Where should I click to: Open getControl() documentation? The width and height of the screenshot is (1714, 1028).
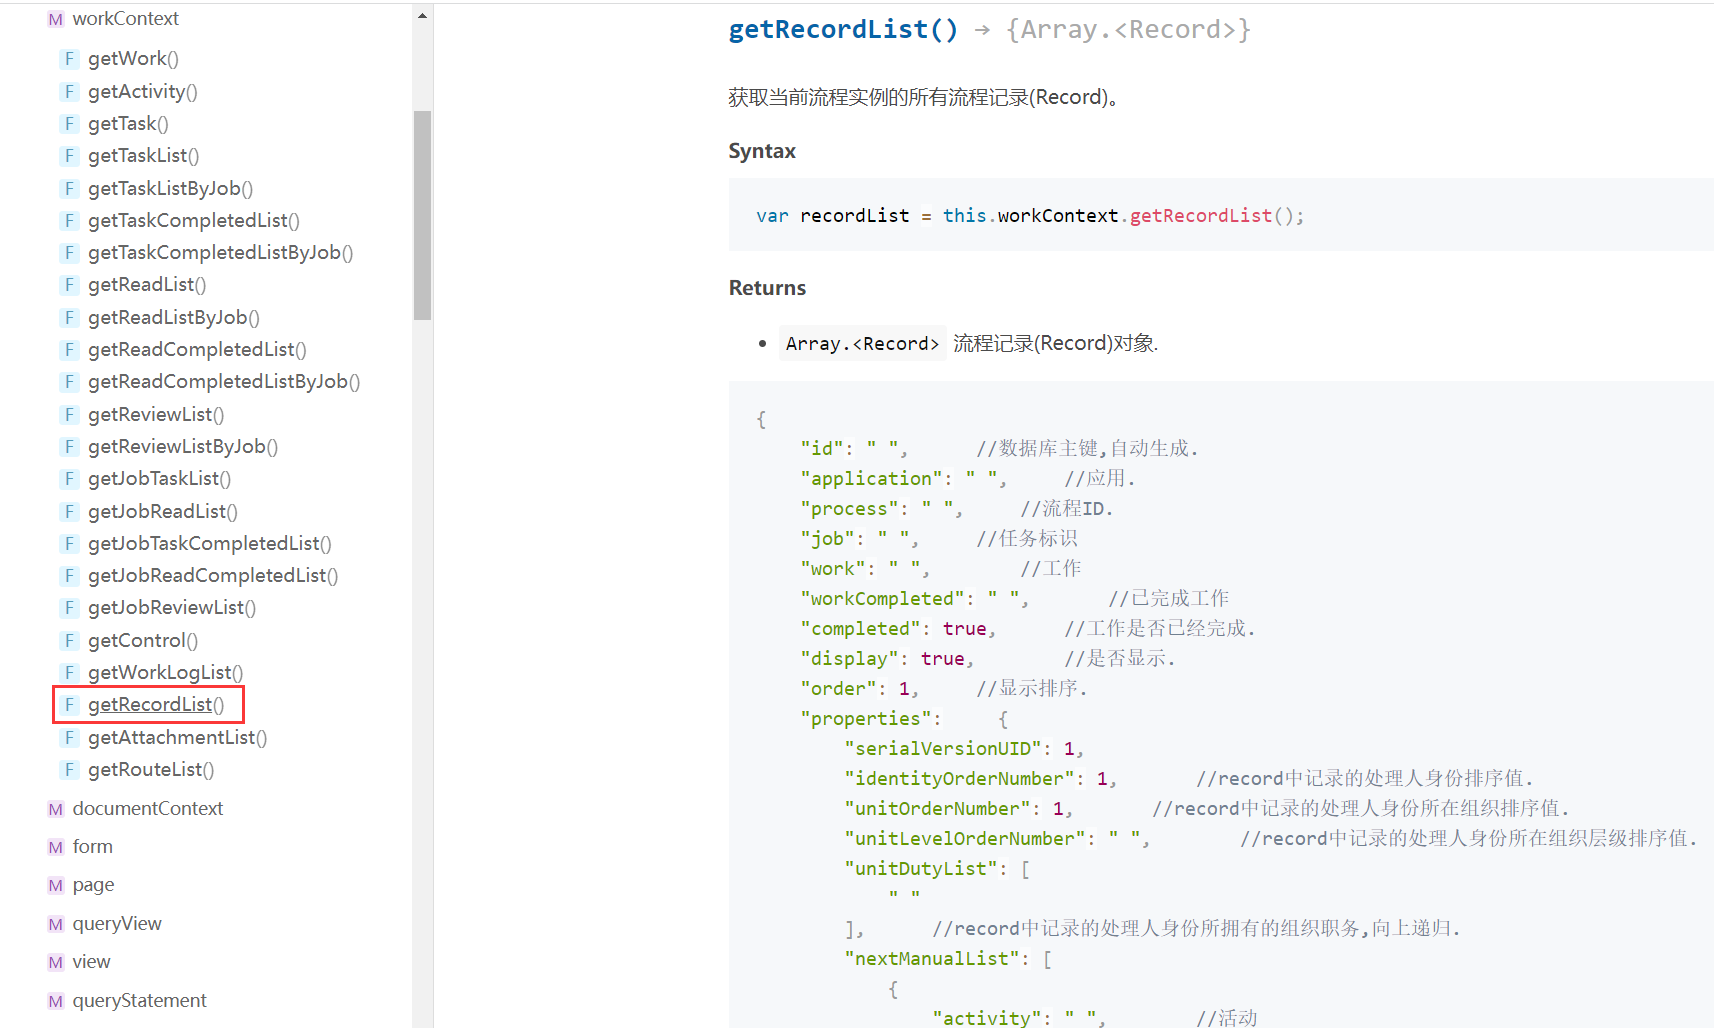coord(143,641)
